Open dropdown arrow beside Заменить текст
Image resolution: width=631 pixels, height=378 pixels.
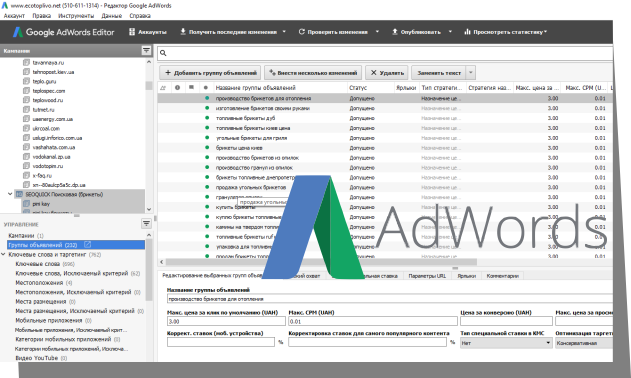pos(471,73)
